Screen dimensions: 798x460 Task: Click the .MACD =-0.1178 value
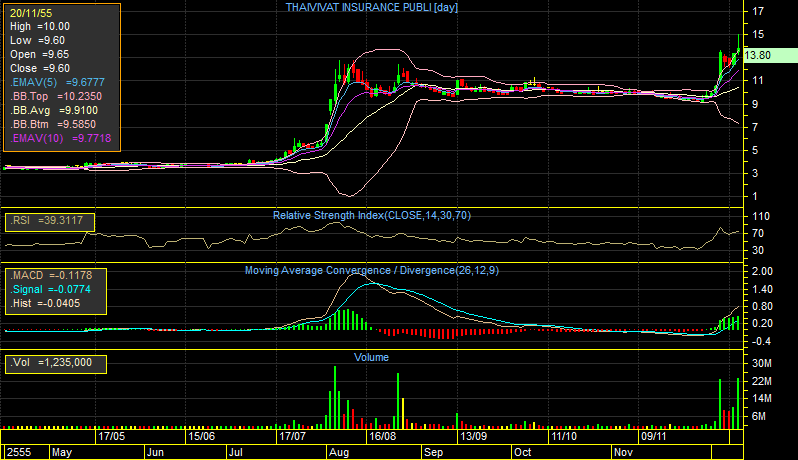(51, 275)
